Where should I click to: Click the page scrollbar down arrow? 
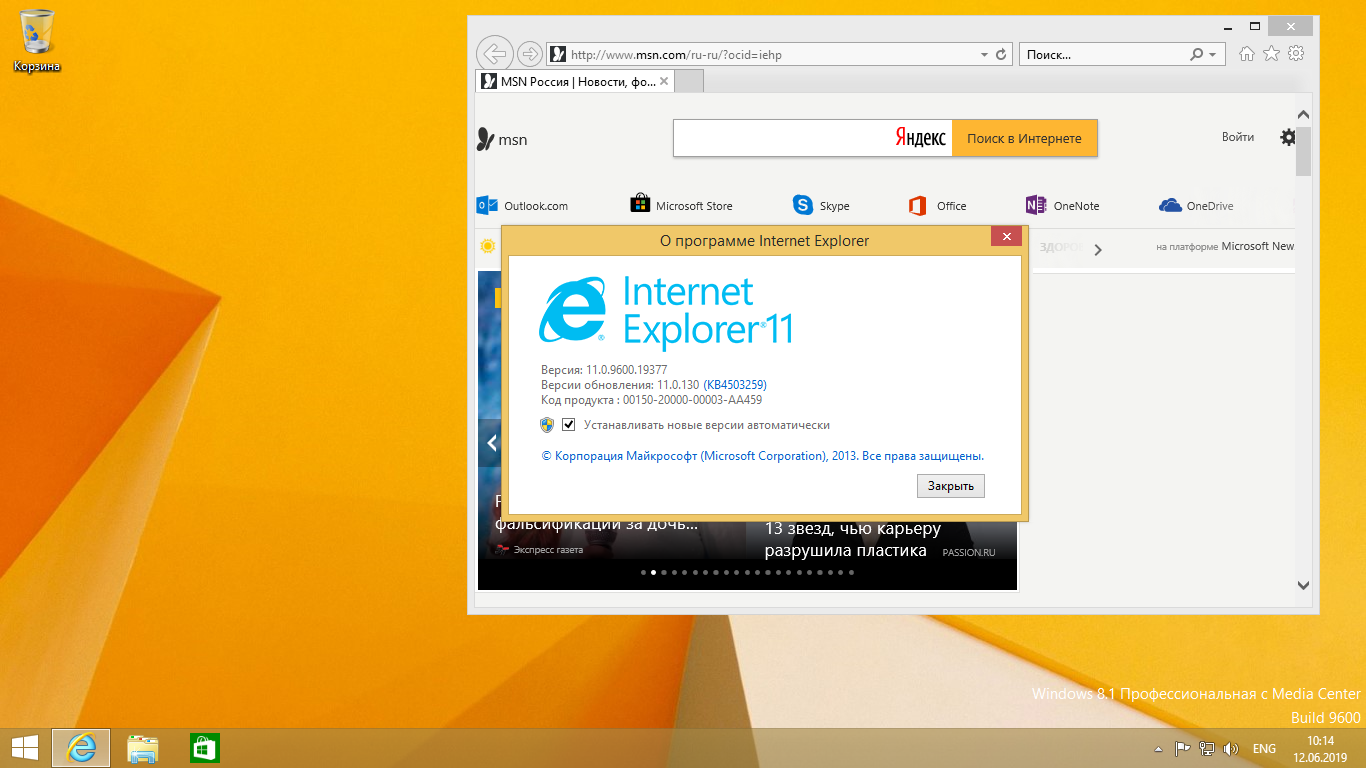click(1303, 585)
